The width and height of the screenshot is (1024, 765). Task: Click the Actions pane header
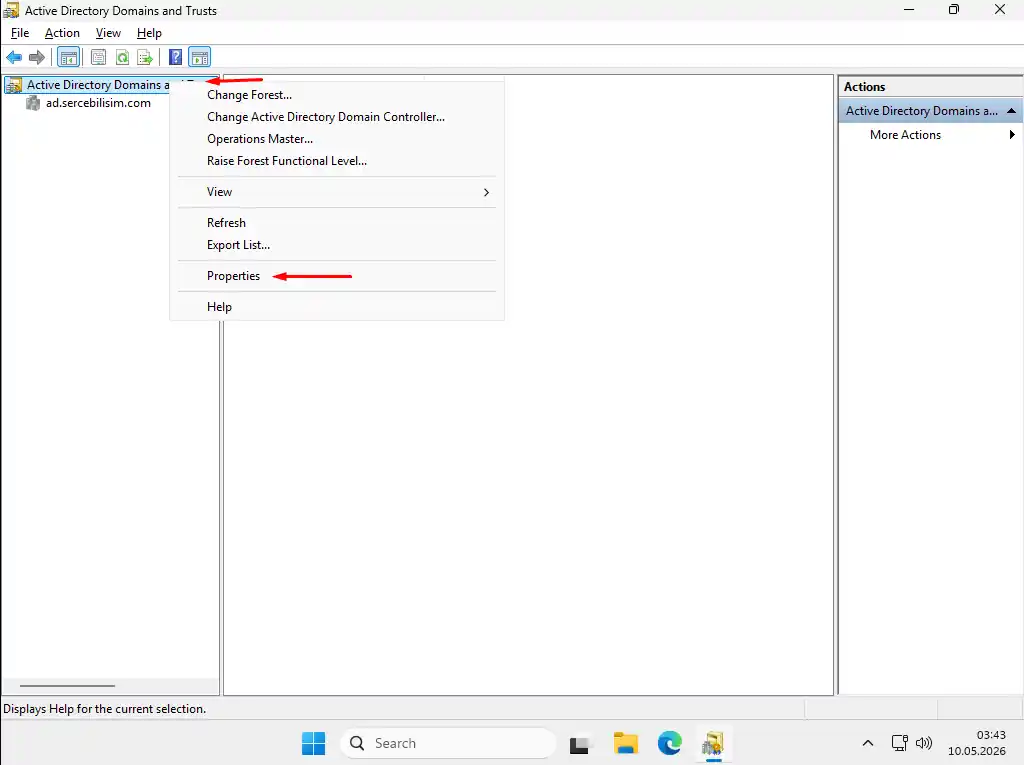930,87
